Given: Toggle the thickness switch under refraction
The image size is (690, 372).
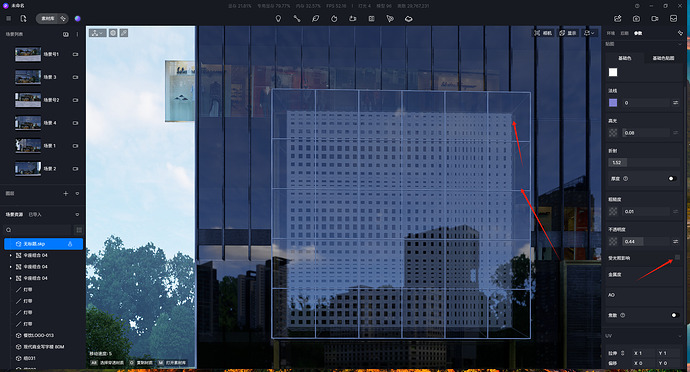Looking at the screenshot, I should (x=672, y=178).
